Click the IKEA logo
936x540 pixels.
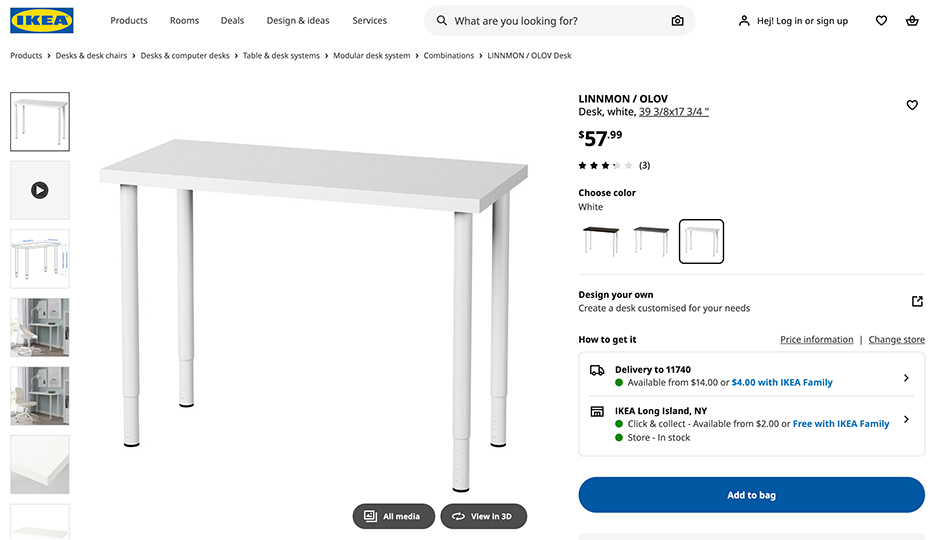coord(42,20)
